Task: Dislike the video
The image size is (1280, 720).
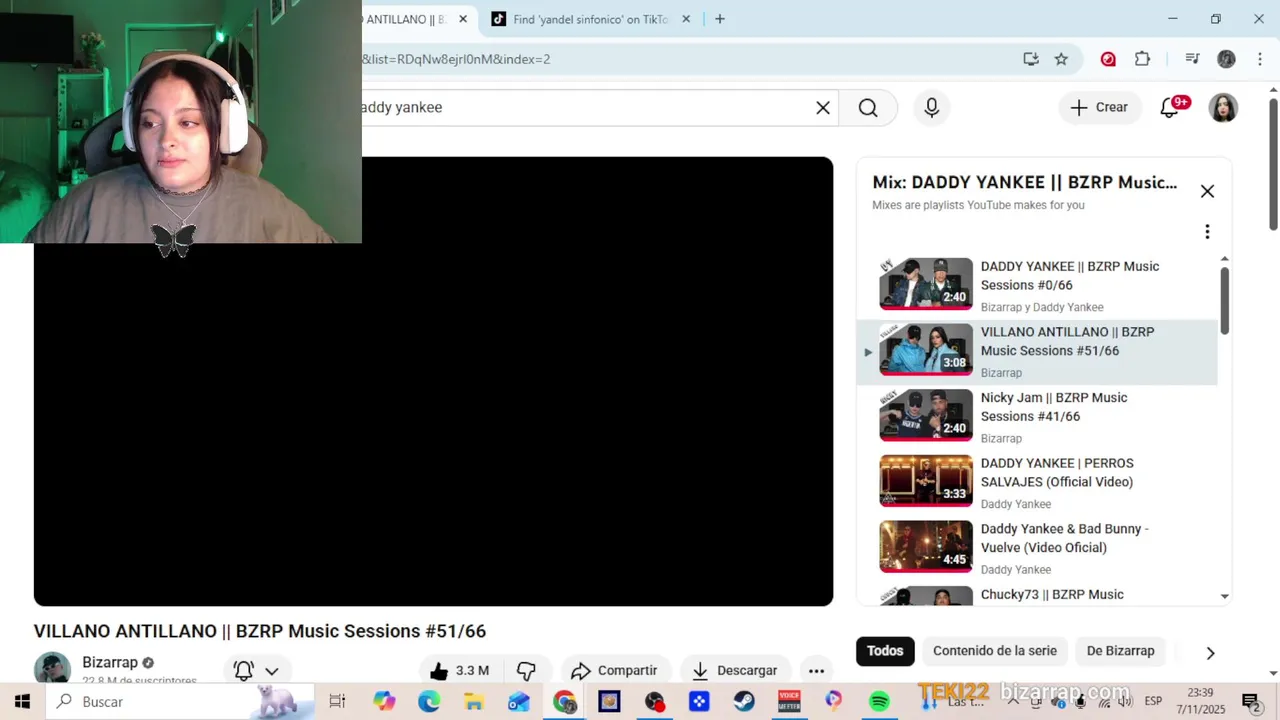Action: (526, 671)
